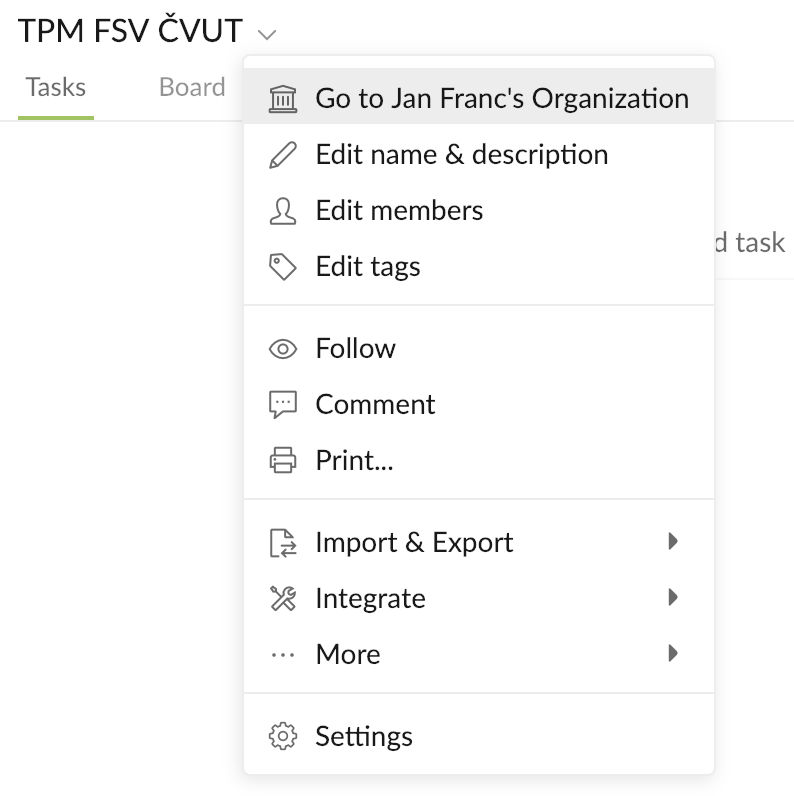794x796 pixels.
Task: Switch to the Board tab
Action: (x=192, y=87)
